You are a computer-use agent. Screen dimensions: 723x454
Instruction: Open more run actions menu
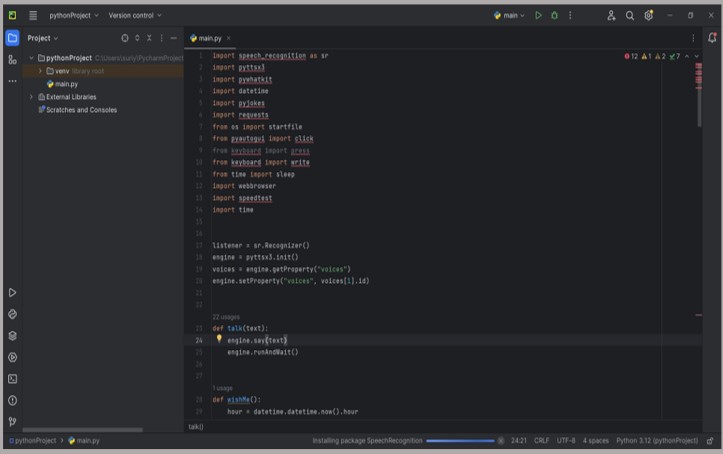(570, 16)
